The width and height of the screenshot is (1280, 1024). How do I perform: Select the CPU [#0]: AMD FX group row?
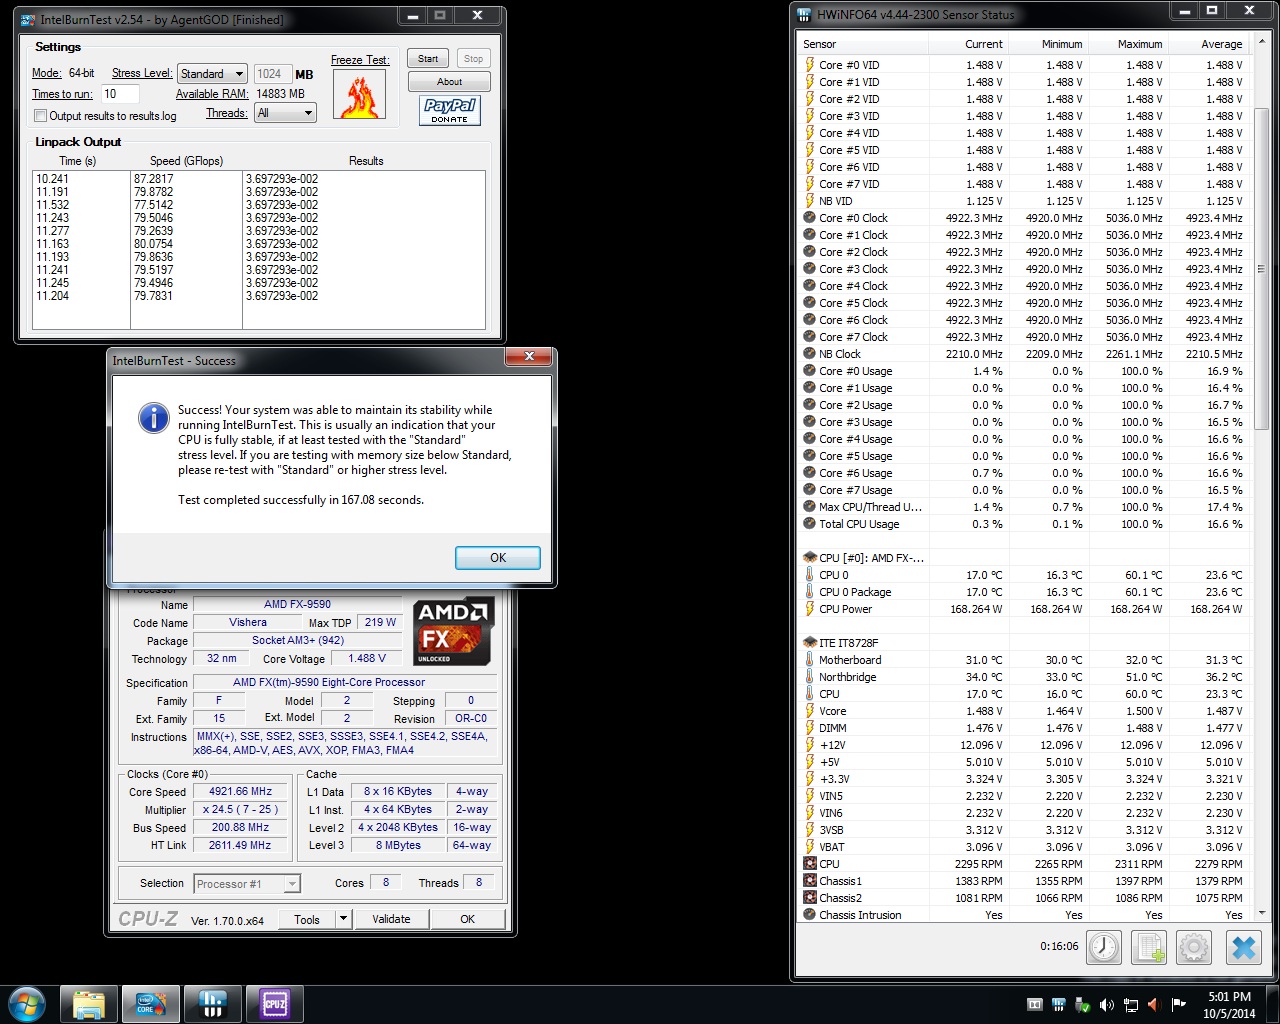(x=1024, y=558)
